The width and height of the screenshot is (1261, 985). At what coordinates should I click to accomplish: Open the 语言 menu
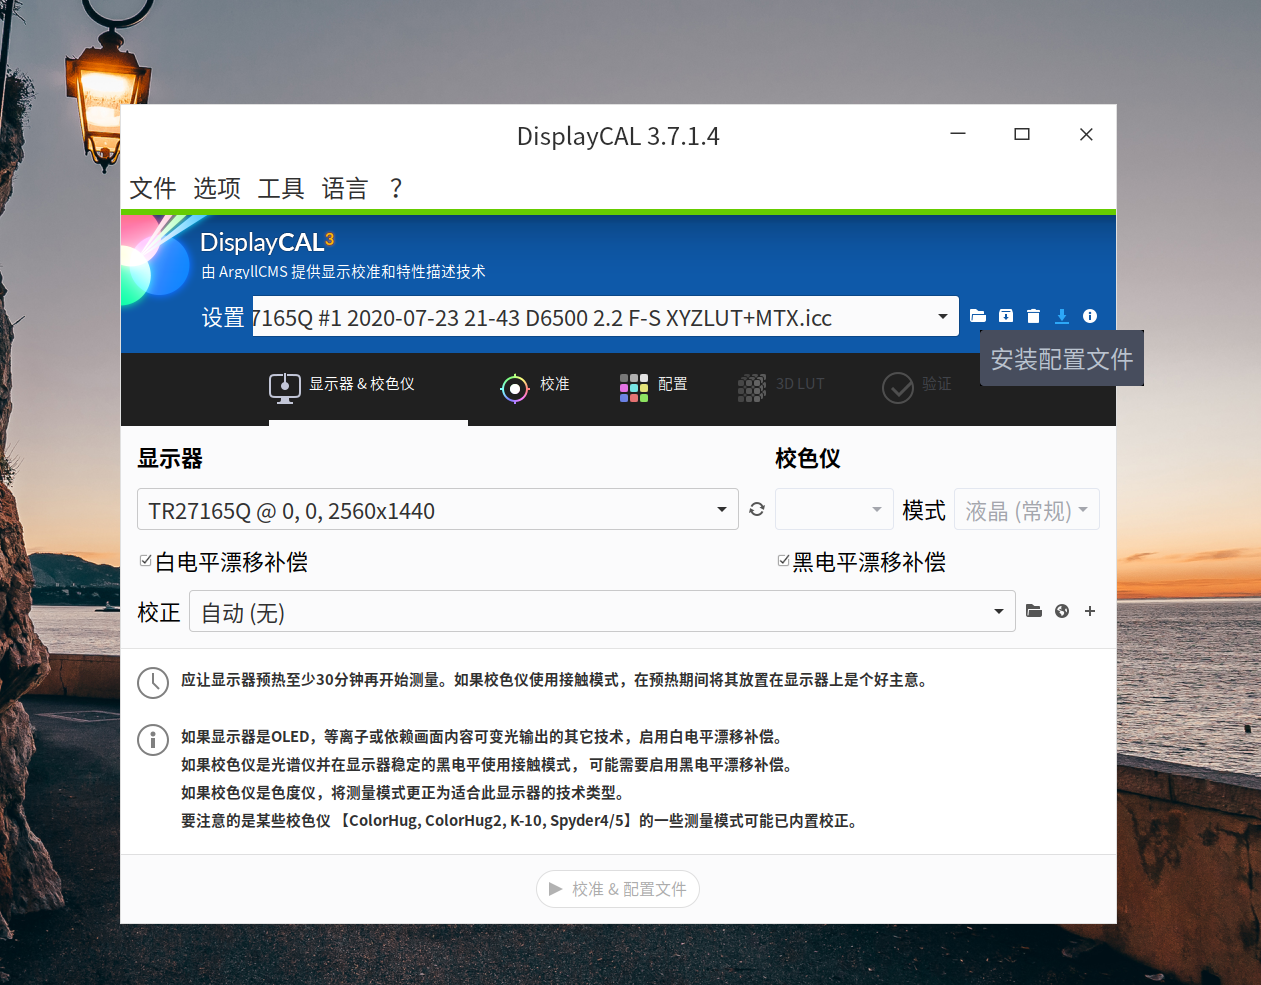345,188
